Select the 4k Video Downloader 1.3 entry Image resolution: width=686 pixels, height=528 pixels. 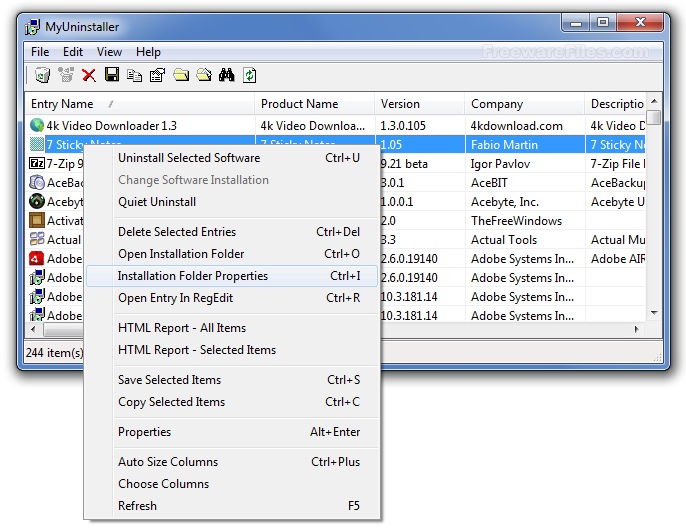tap(112, 126)
